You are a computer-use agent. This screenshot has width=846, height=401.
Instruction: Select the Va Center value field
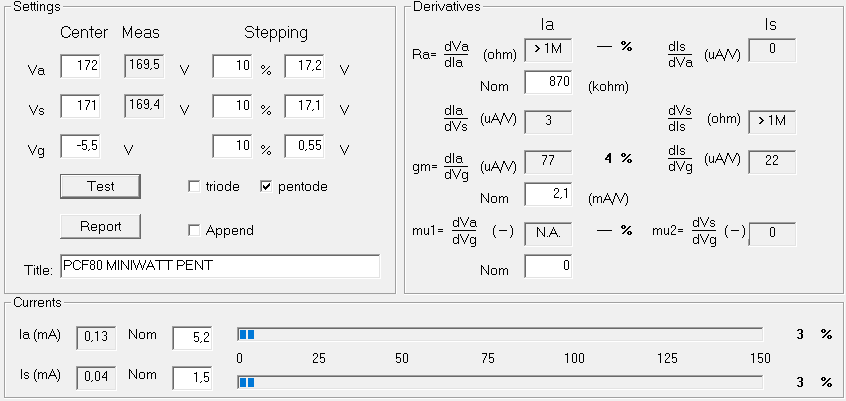80,66
